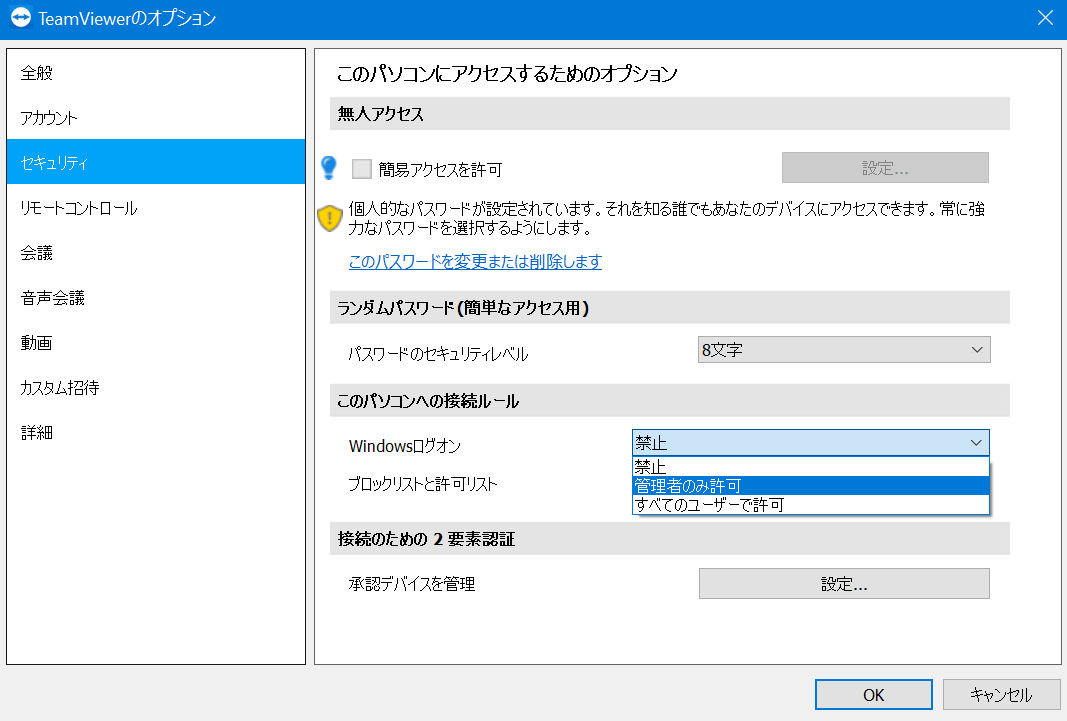The height and width of the screenshot is (721, 1067).
Task: Open the 全般 settings category
Action: tap(156, 72)
